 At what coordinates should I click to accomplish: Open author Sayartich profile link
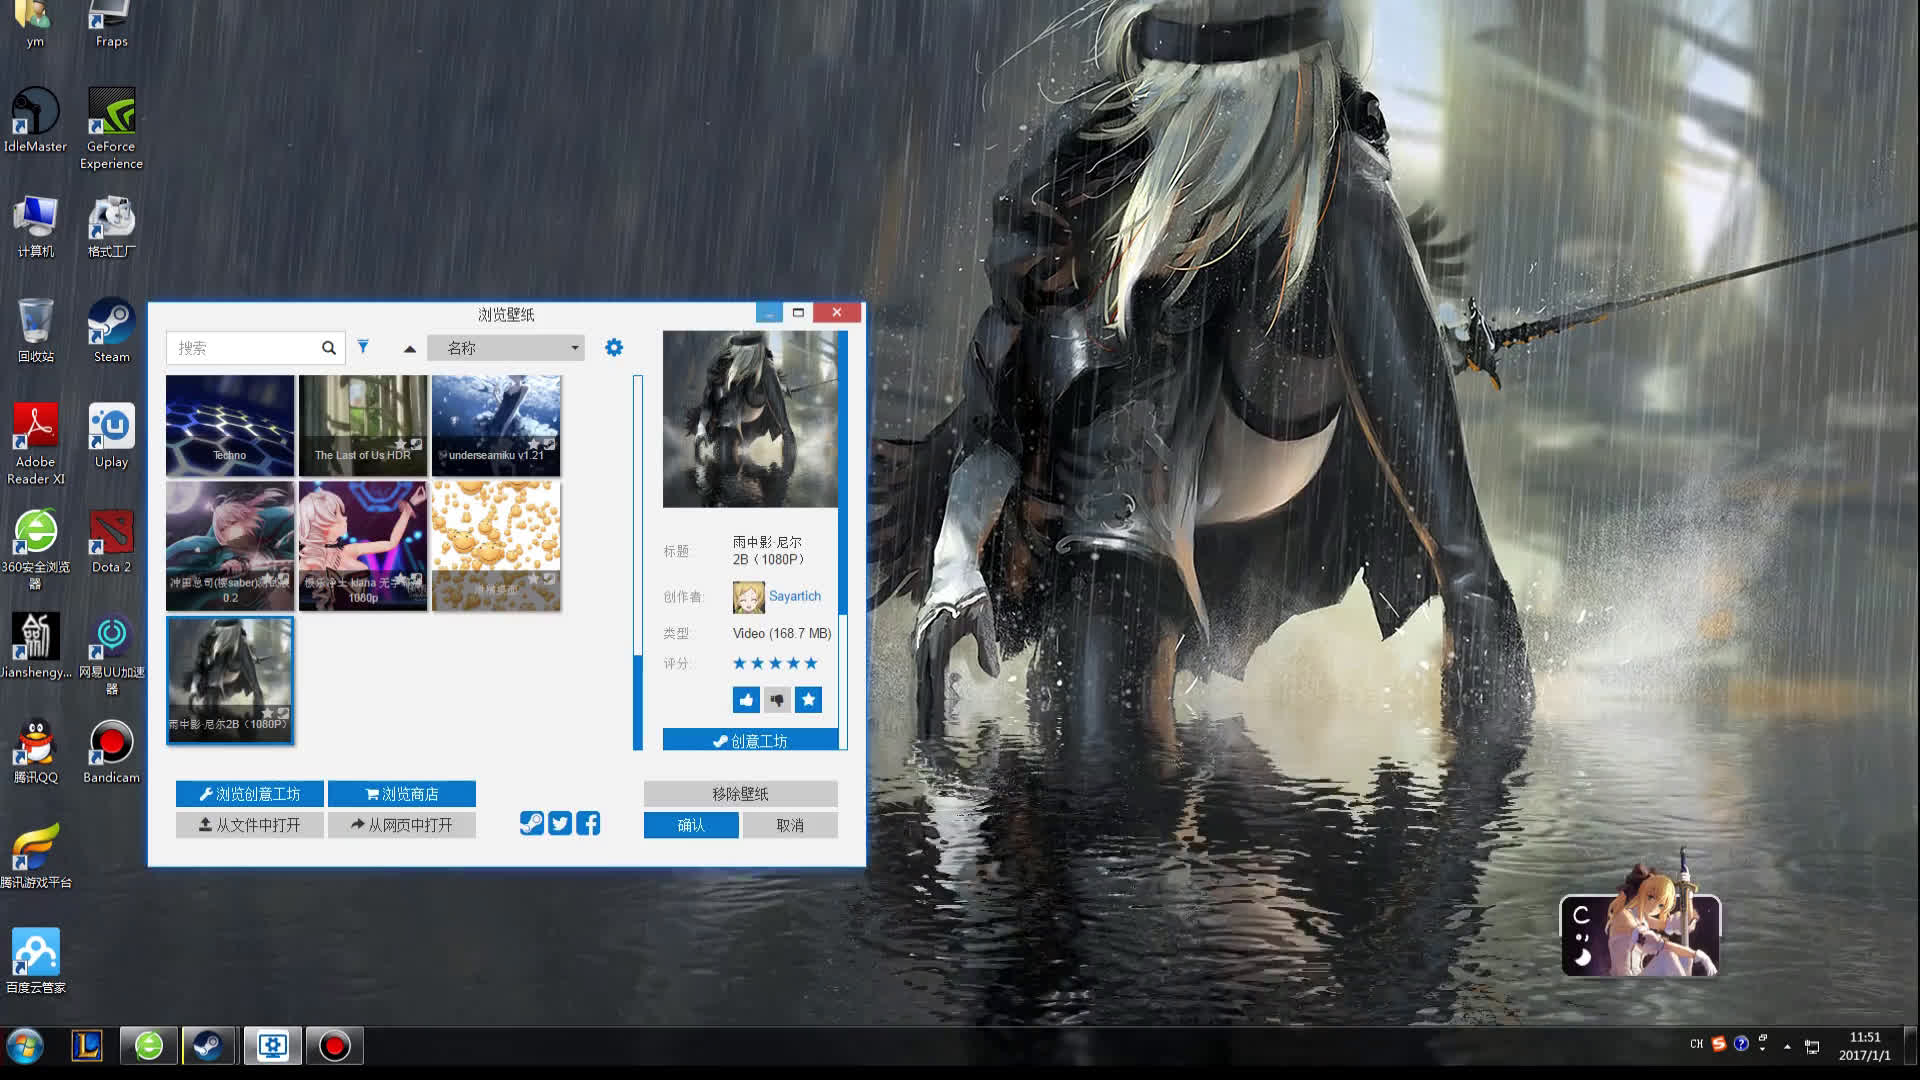(795, 596)
